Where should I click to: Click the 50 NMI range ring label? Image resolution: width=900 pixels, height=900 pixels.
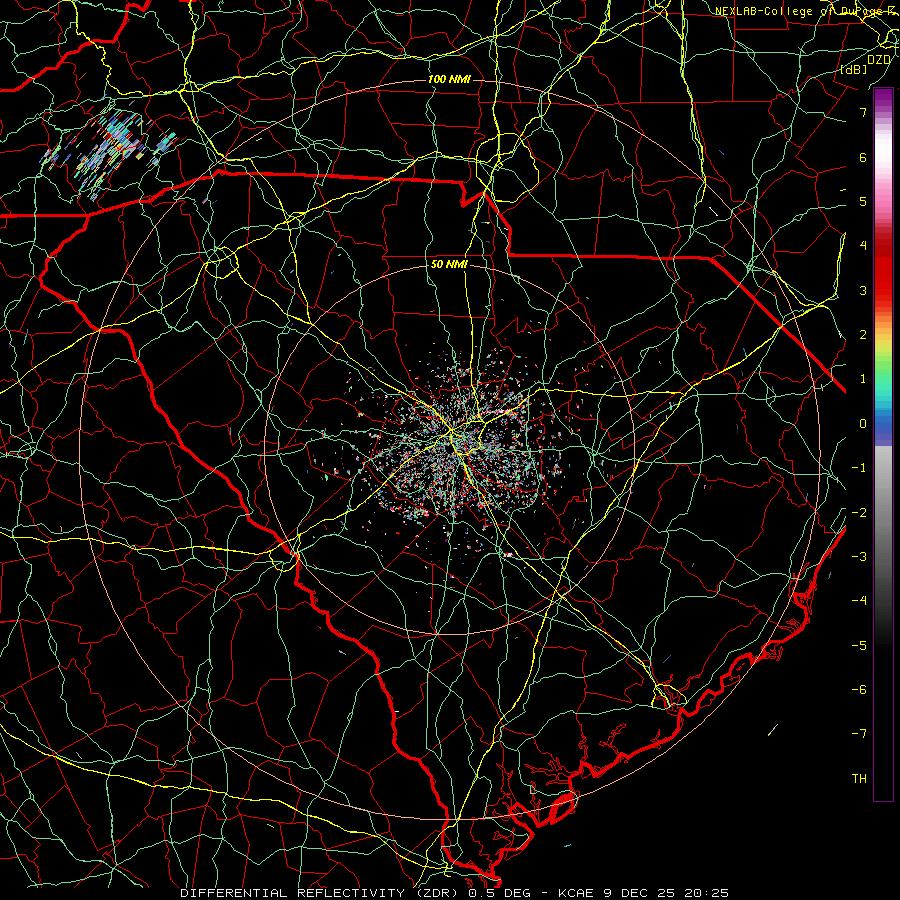point(449,265)
